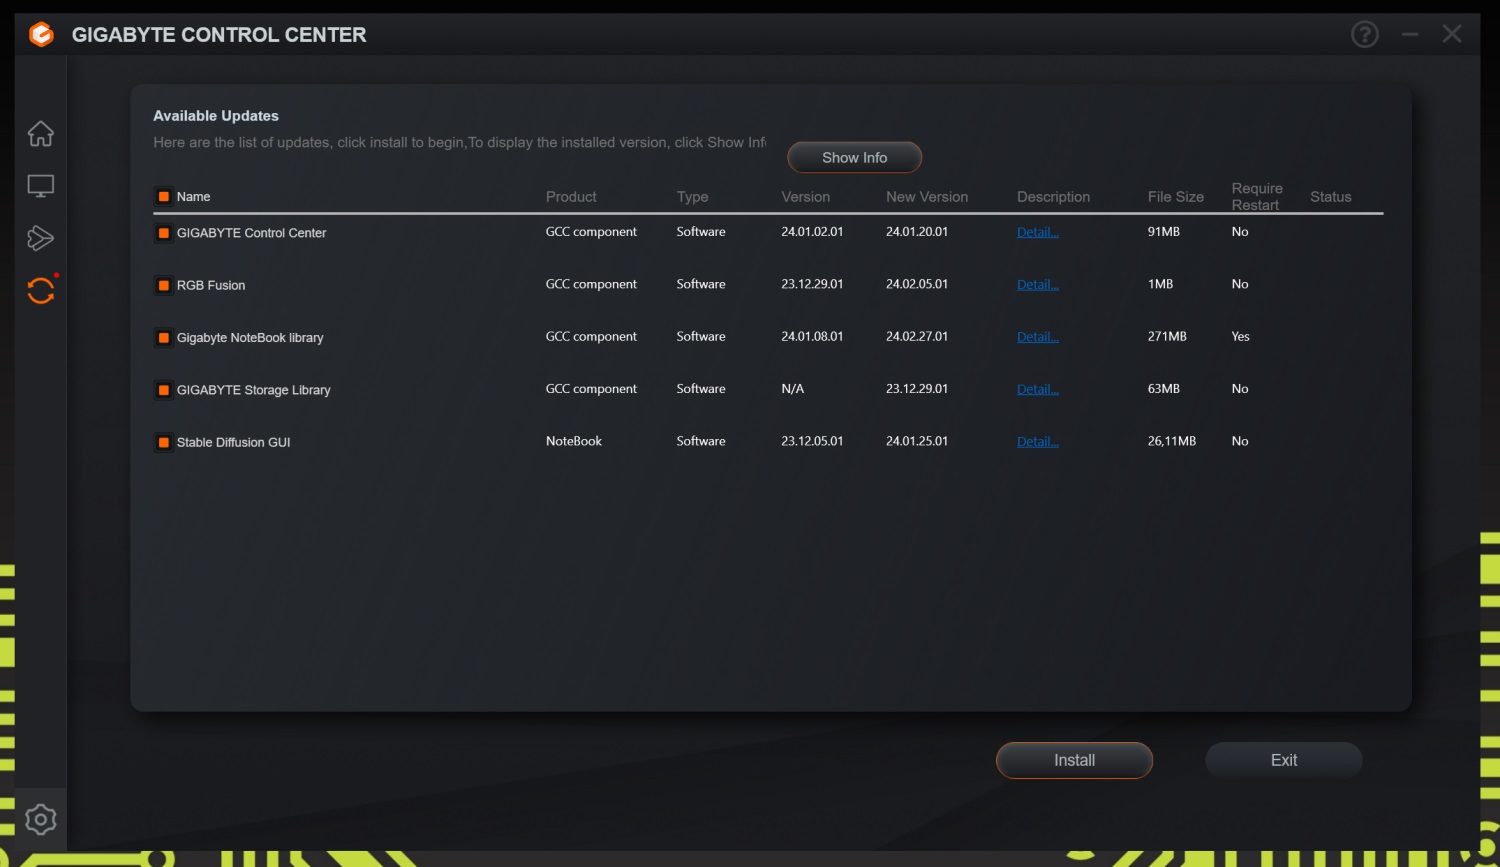Uncheck the GIGABYTE Control Center update
The image size is (1500, 867).
[x=164, y=233]
